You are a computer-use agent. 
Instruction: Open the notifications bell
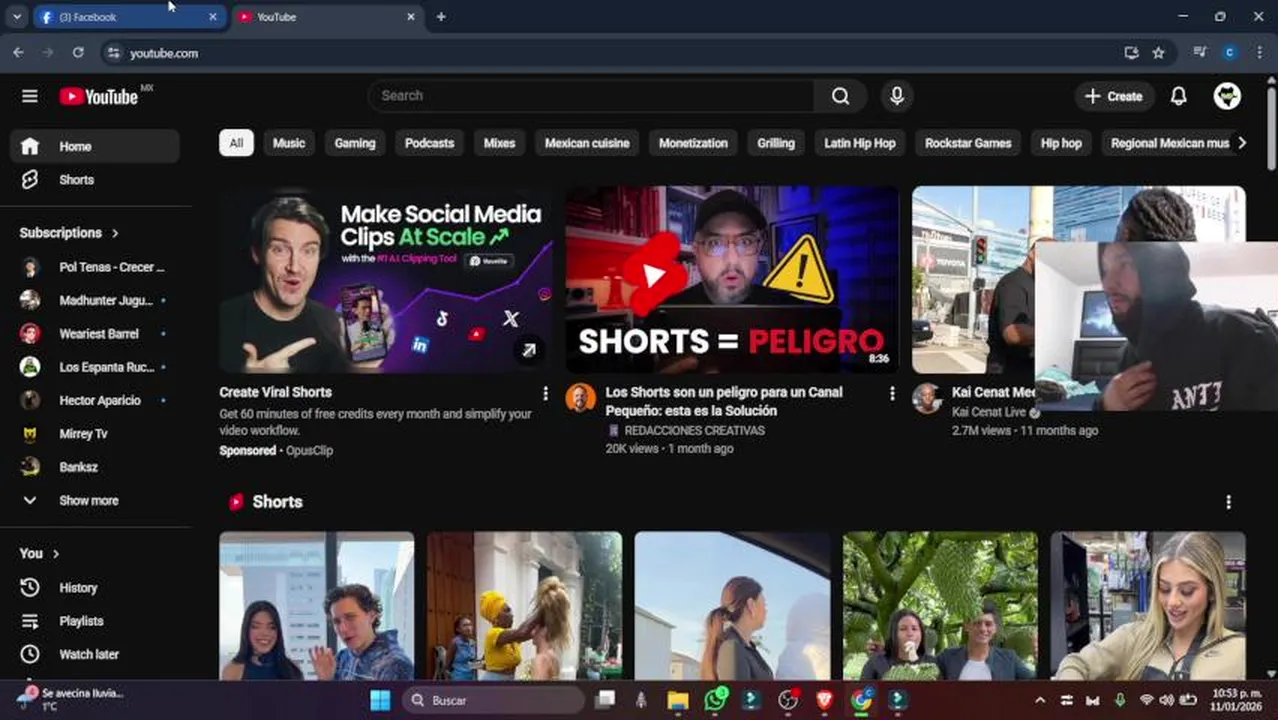pos(1178,96)
